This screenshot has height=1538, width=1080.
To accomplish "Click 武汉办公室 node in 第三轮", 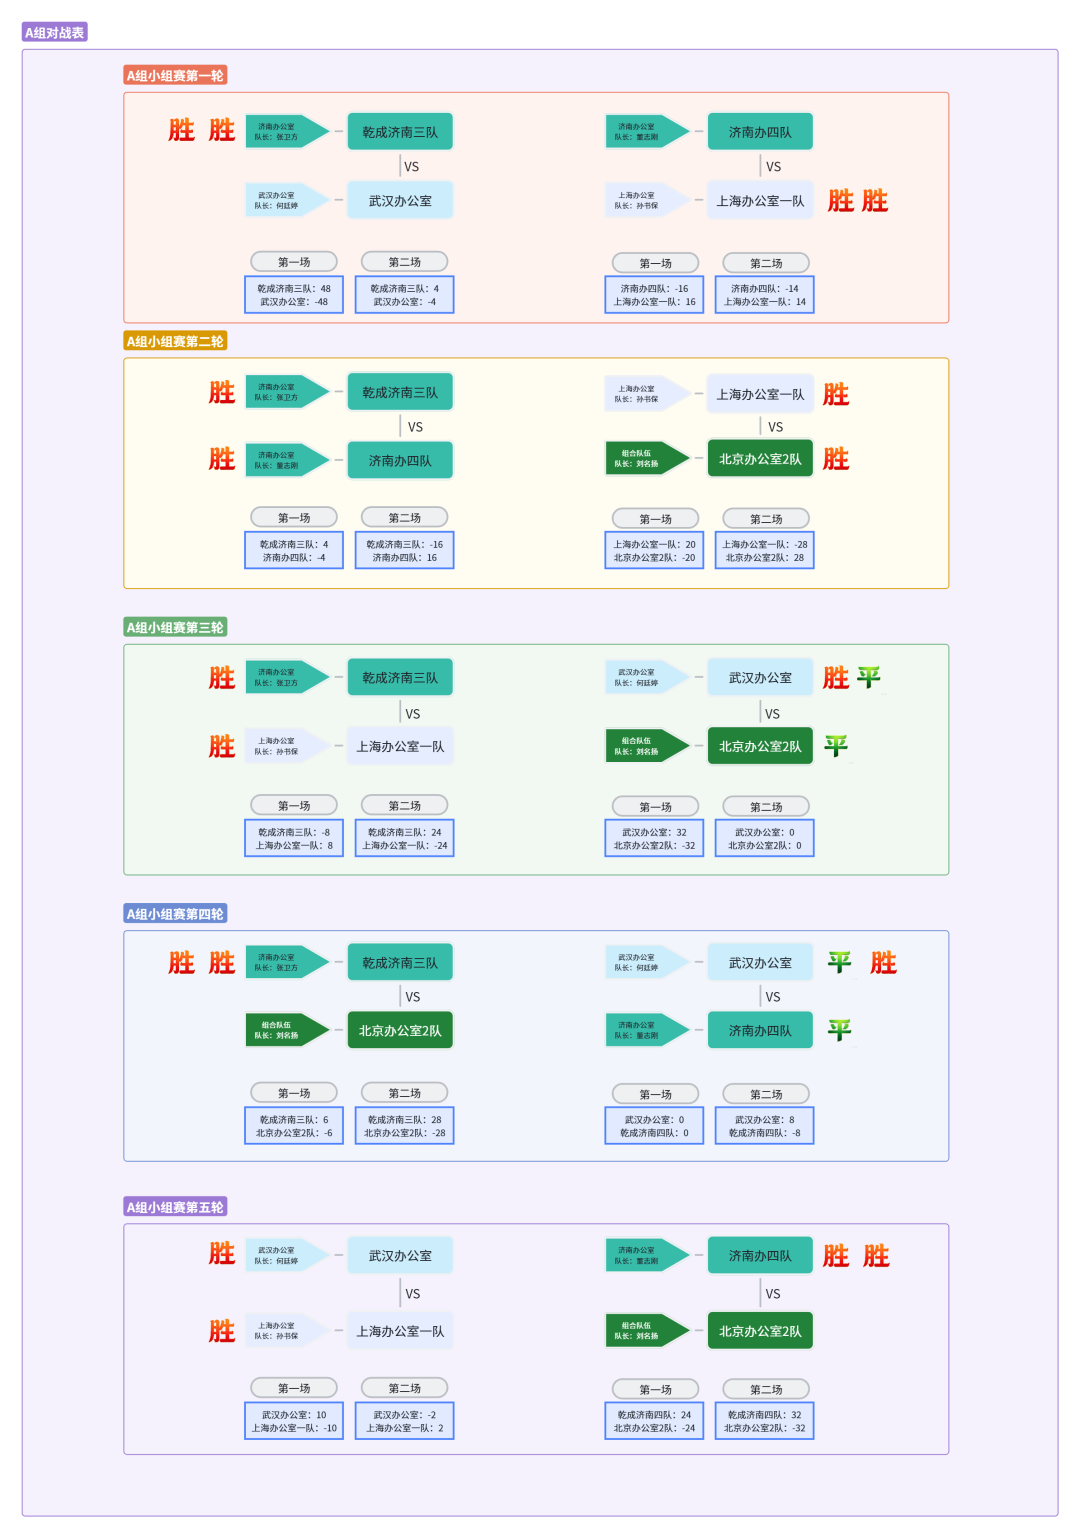I will point(760,678).
